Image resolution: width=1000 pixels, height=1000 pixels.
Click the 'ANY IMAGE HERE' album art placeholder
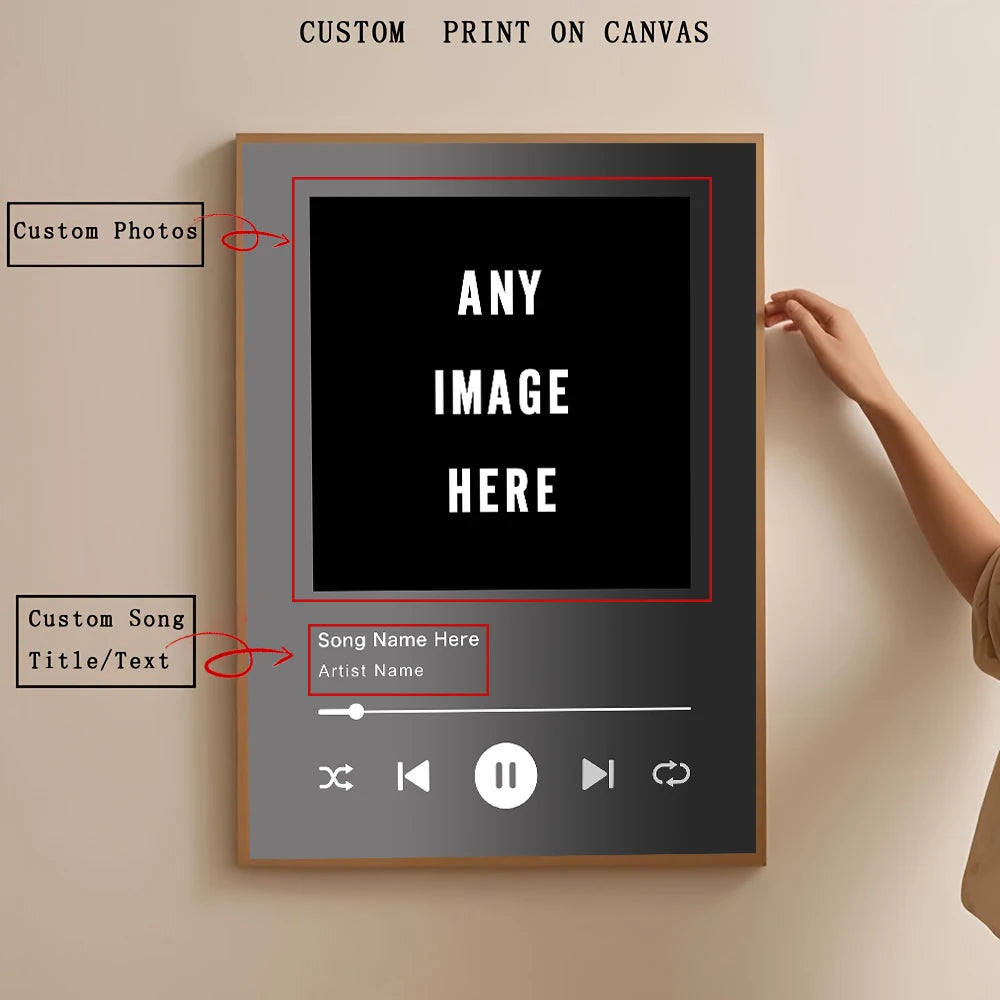pos(501,393)
